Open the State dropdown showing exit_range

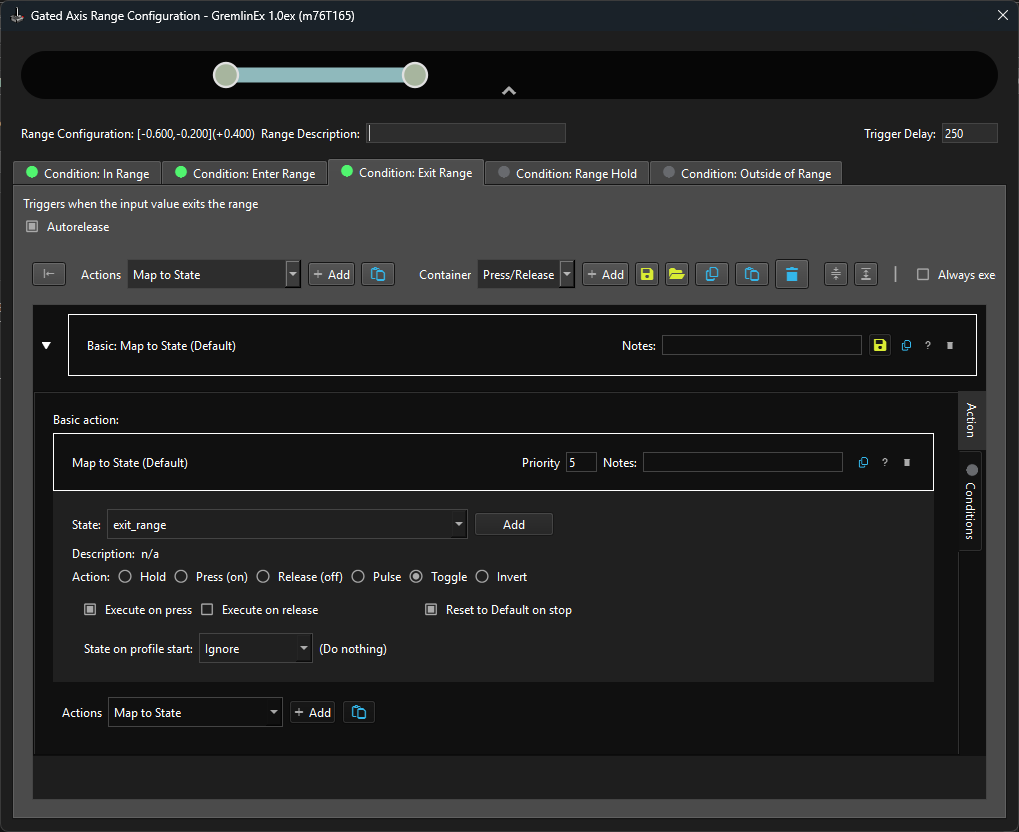click(x=286, y=524)
